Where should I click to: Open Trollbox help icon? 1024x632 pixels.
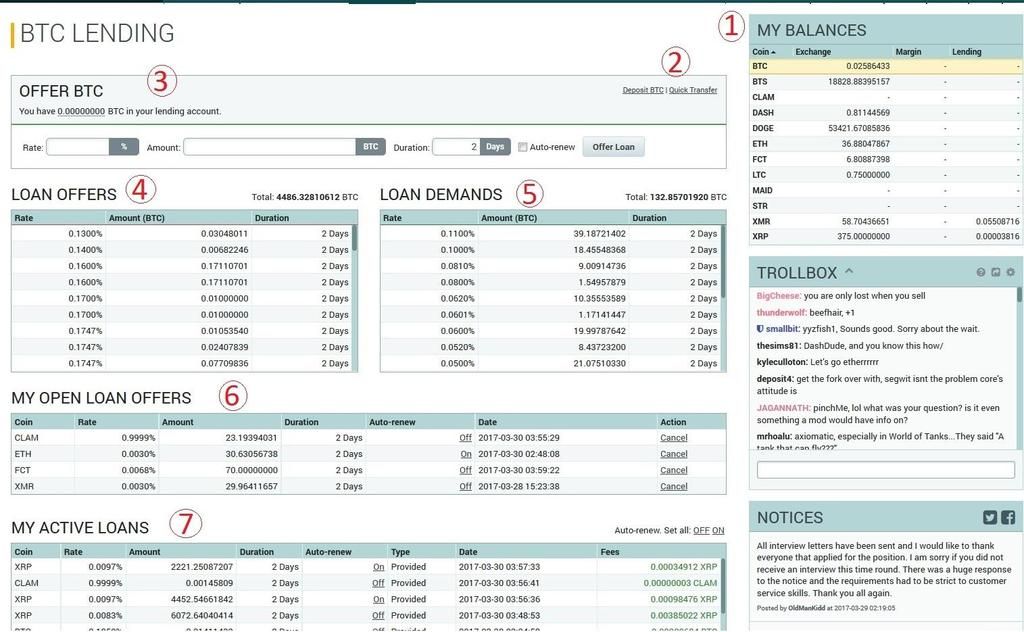[x=981, y=272]
